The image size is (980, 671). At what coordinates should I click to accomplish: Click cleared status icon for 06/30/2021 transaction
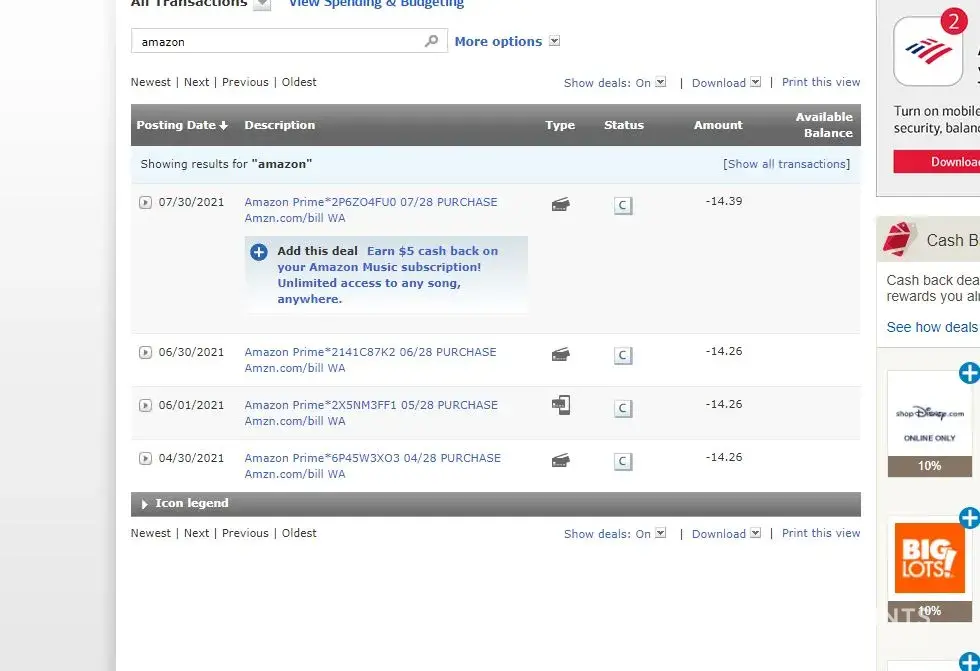(623, 355)
